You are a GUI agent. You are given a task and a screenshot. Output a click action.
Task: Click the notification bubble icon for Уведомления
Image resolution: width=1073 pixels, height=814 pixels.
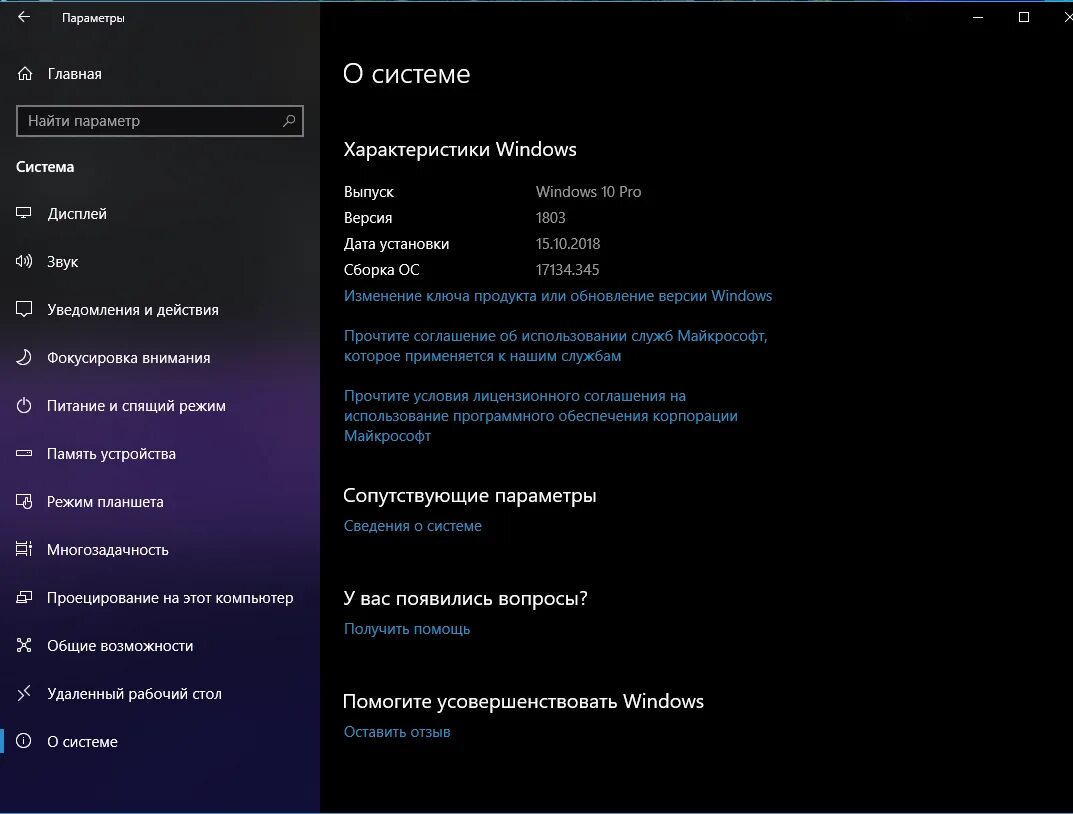[x=24, y=309]
